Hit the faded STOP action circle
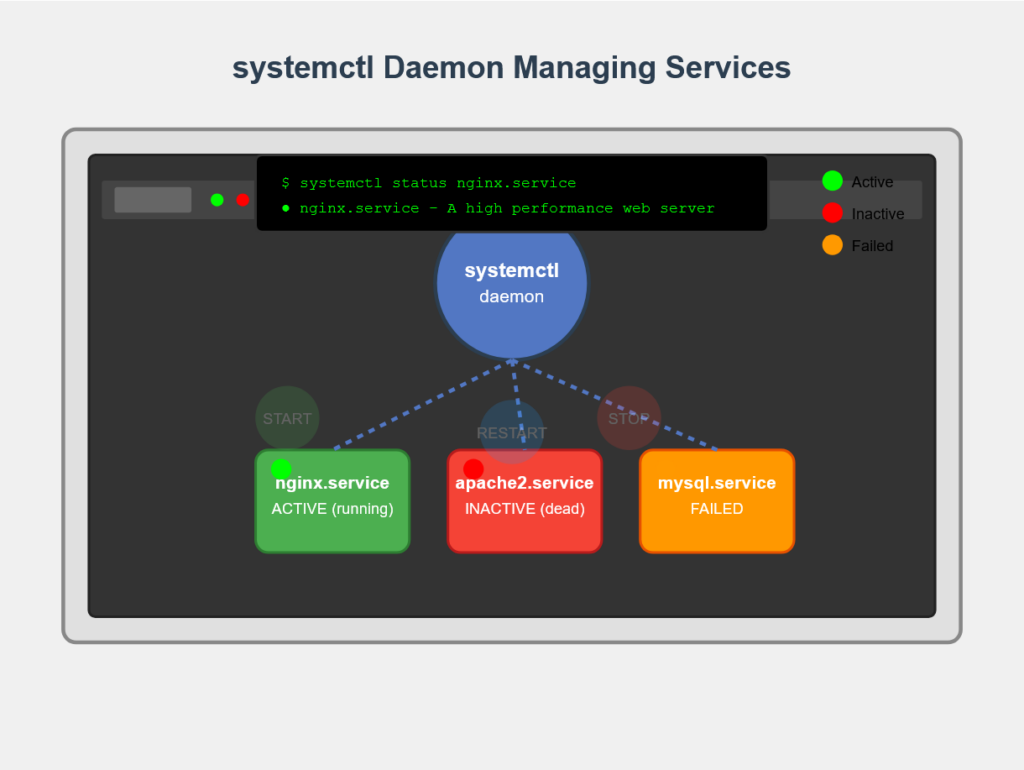 click(x=629, y=418)
